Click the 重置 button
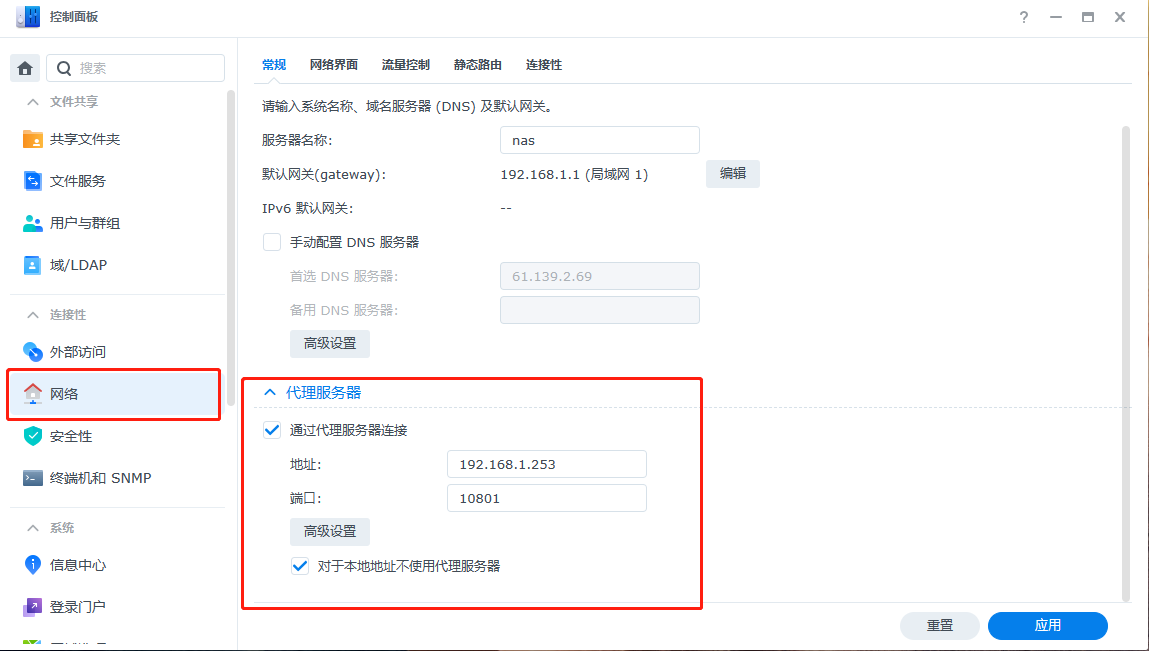The image size is (1149, 651). point(939,625)
